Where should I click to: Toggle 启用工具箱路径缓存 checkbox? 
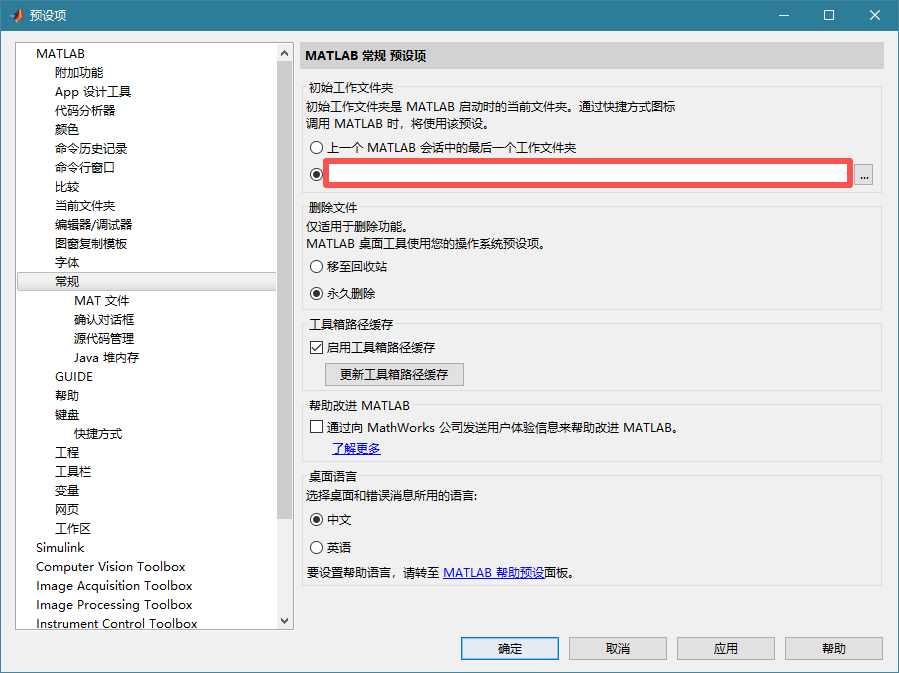pos(316,347)
